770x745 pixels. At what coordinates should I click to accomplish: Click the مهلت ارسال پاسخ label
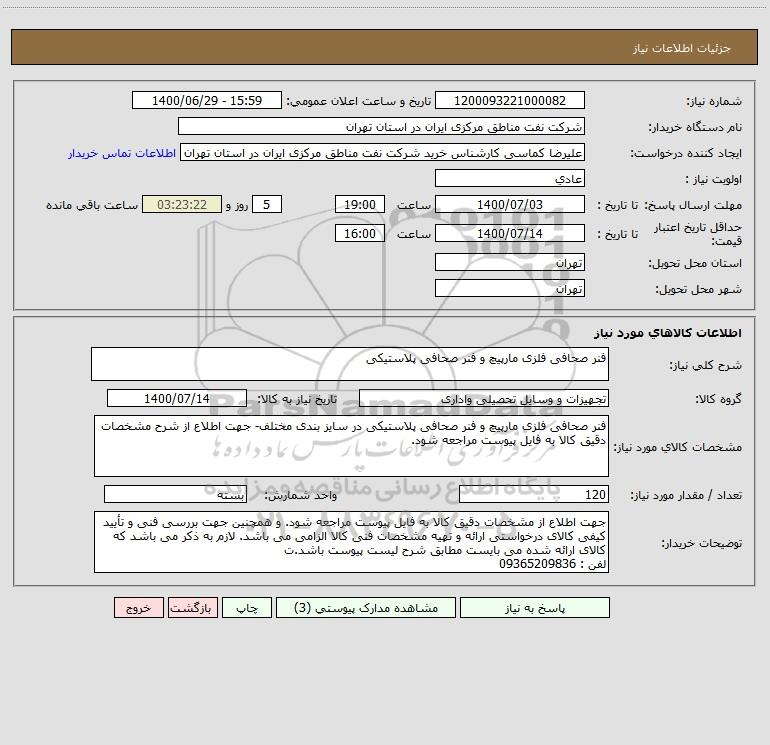[x=693, y=205]
